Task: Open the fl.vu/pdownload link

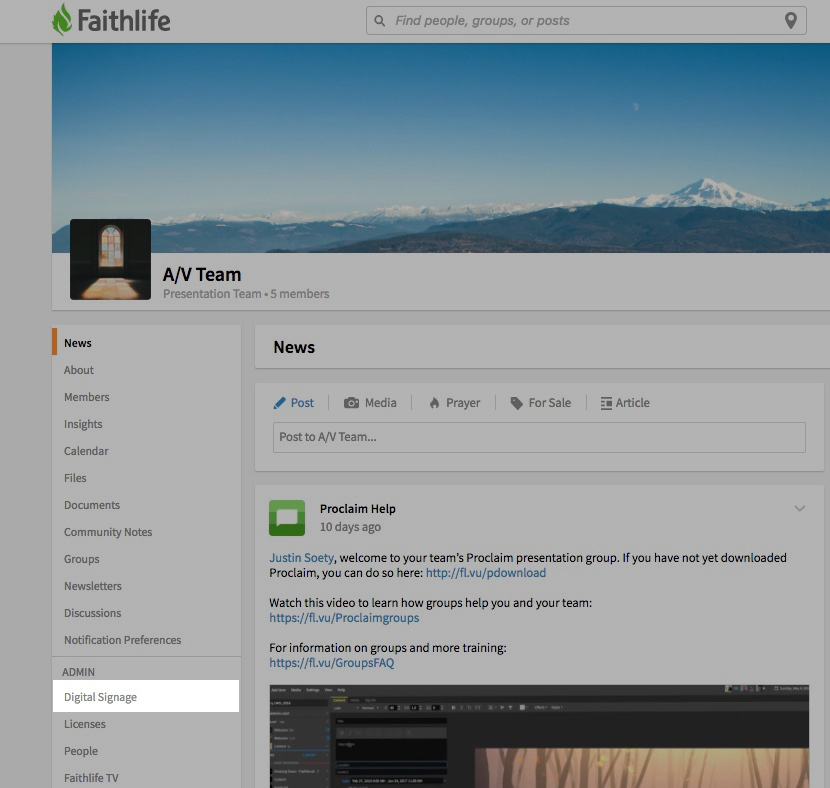Action: click(x=485, y=573)
